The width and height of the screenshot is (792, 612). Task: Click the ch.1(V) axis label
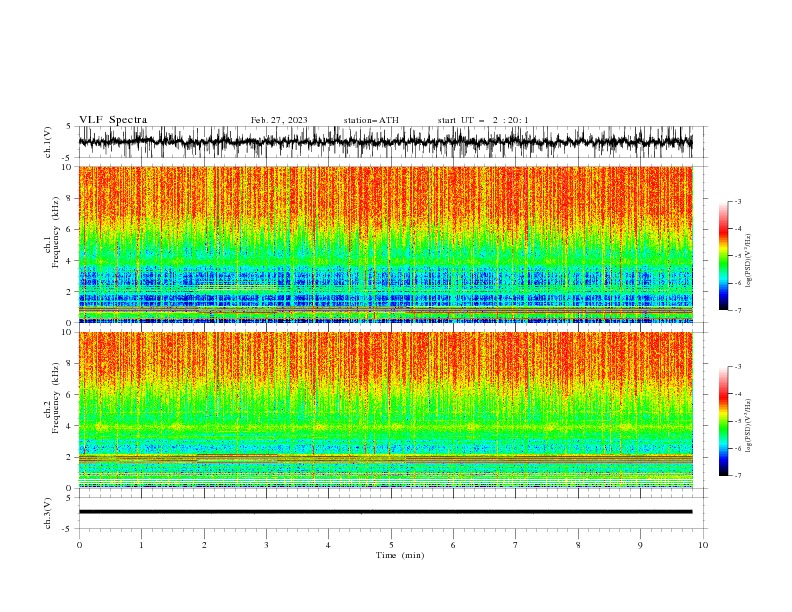48,142
